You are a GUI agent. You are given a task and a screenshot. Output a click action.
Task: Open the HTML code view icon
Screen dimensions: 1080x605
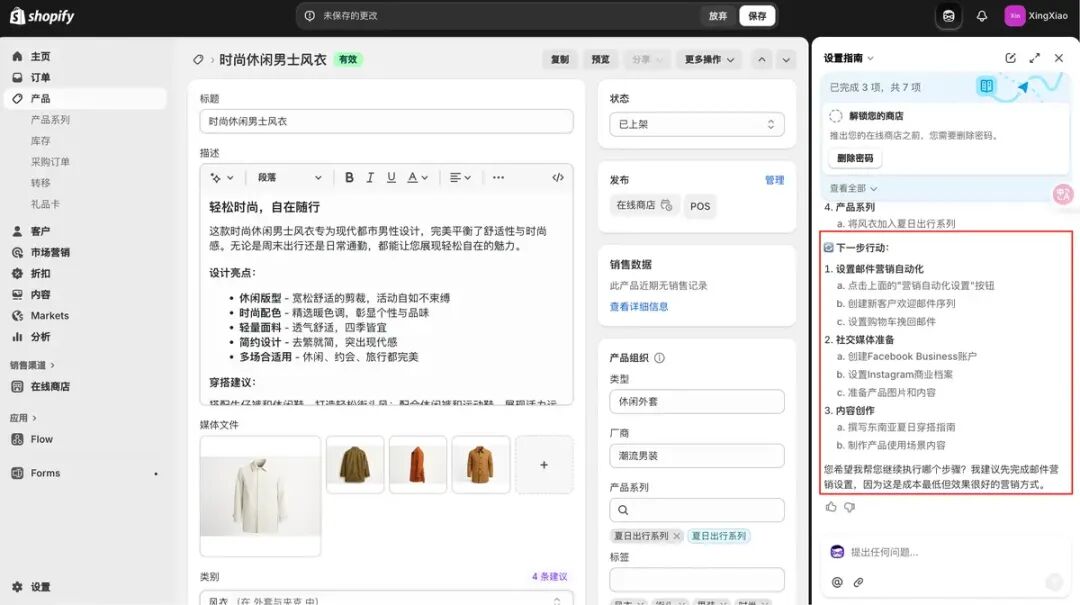pyautogui.click(x=558, y=178)
